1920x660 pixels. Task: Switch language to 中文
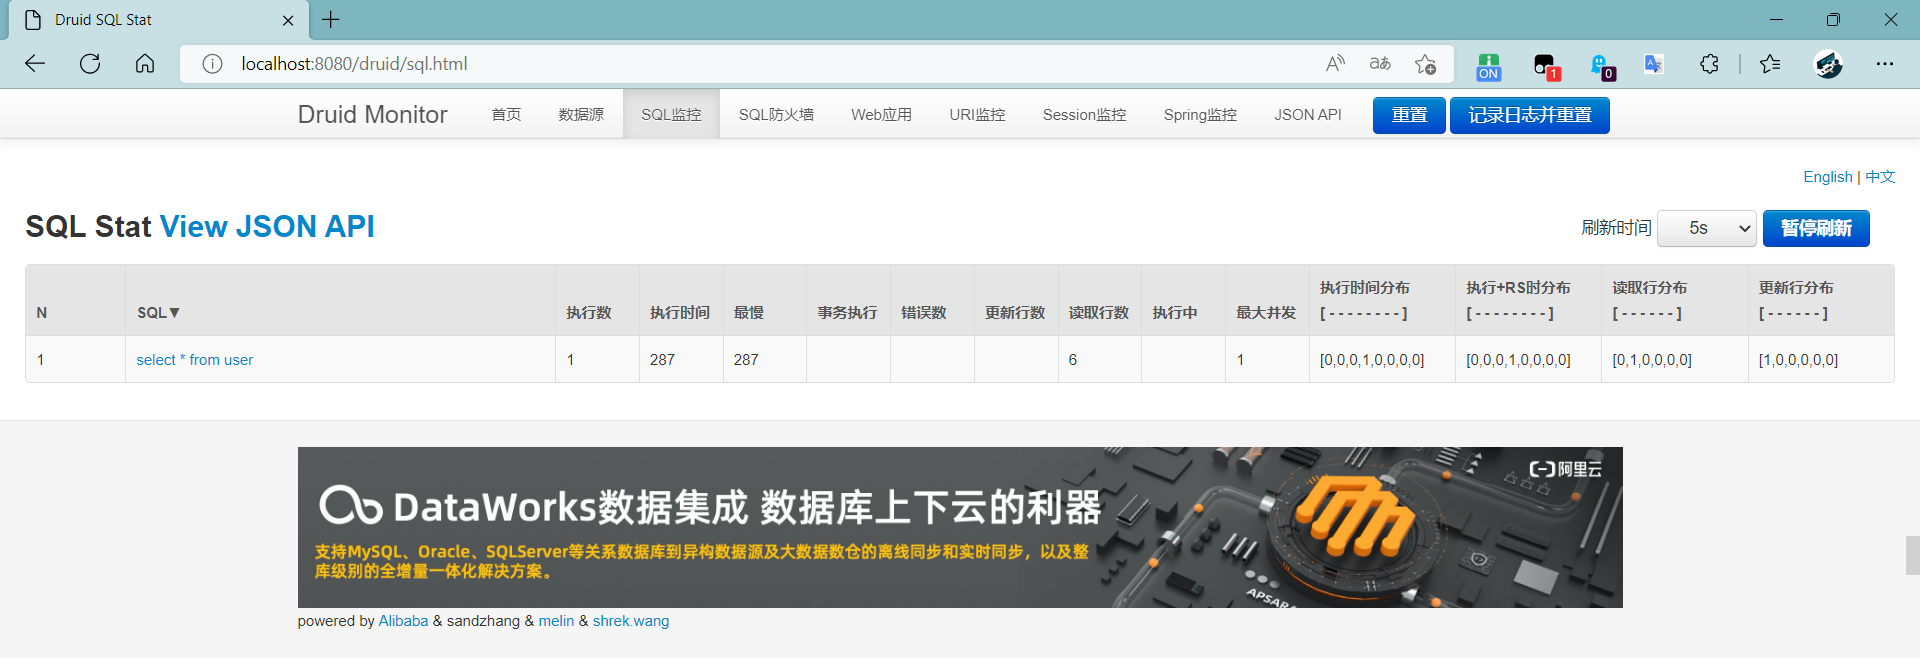[x=1880, y=177]
